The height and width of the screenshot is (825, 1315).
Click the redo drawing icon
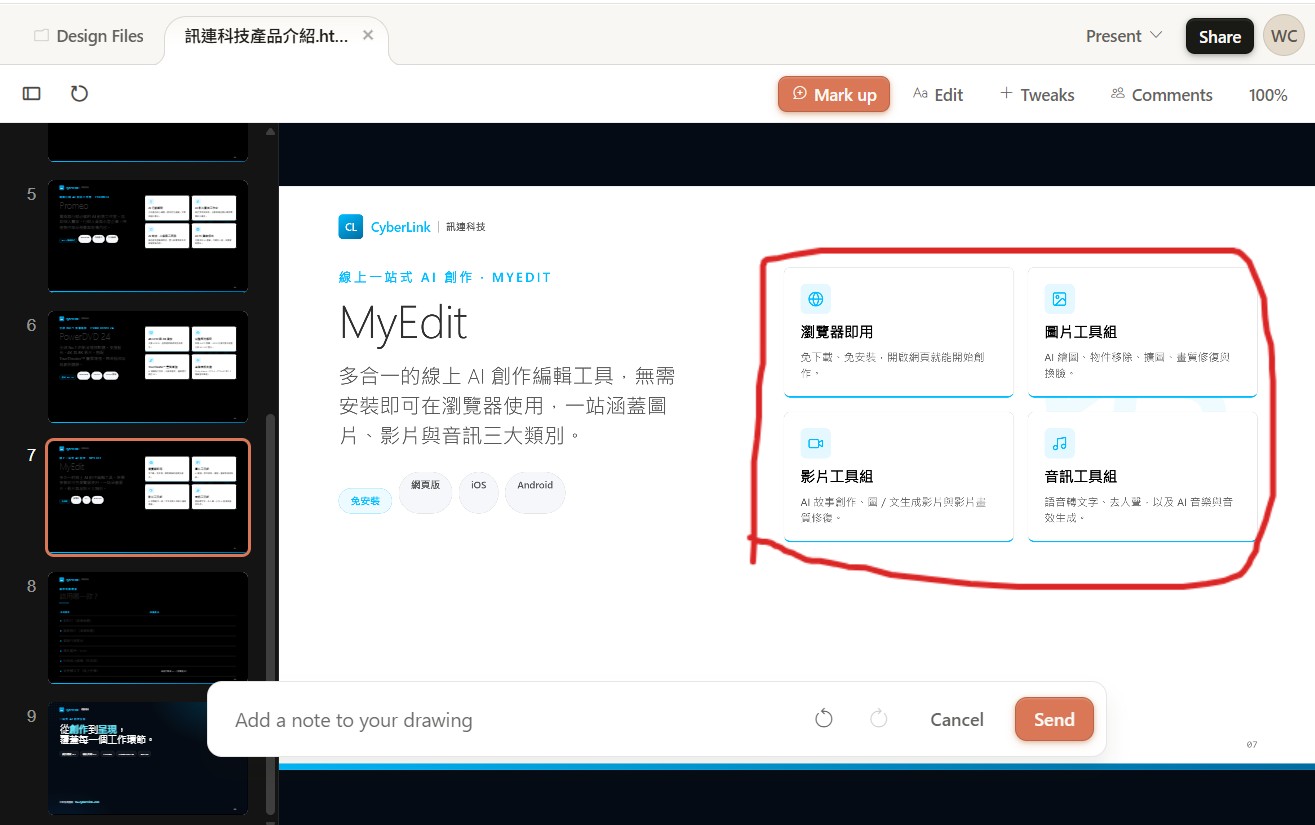click(879, 719)
